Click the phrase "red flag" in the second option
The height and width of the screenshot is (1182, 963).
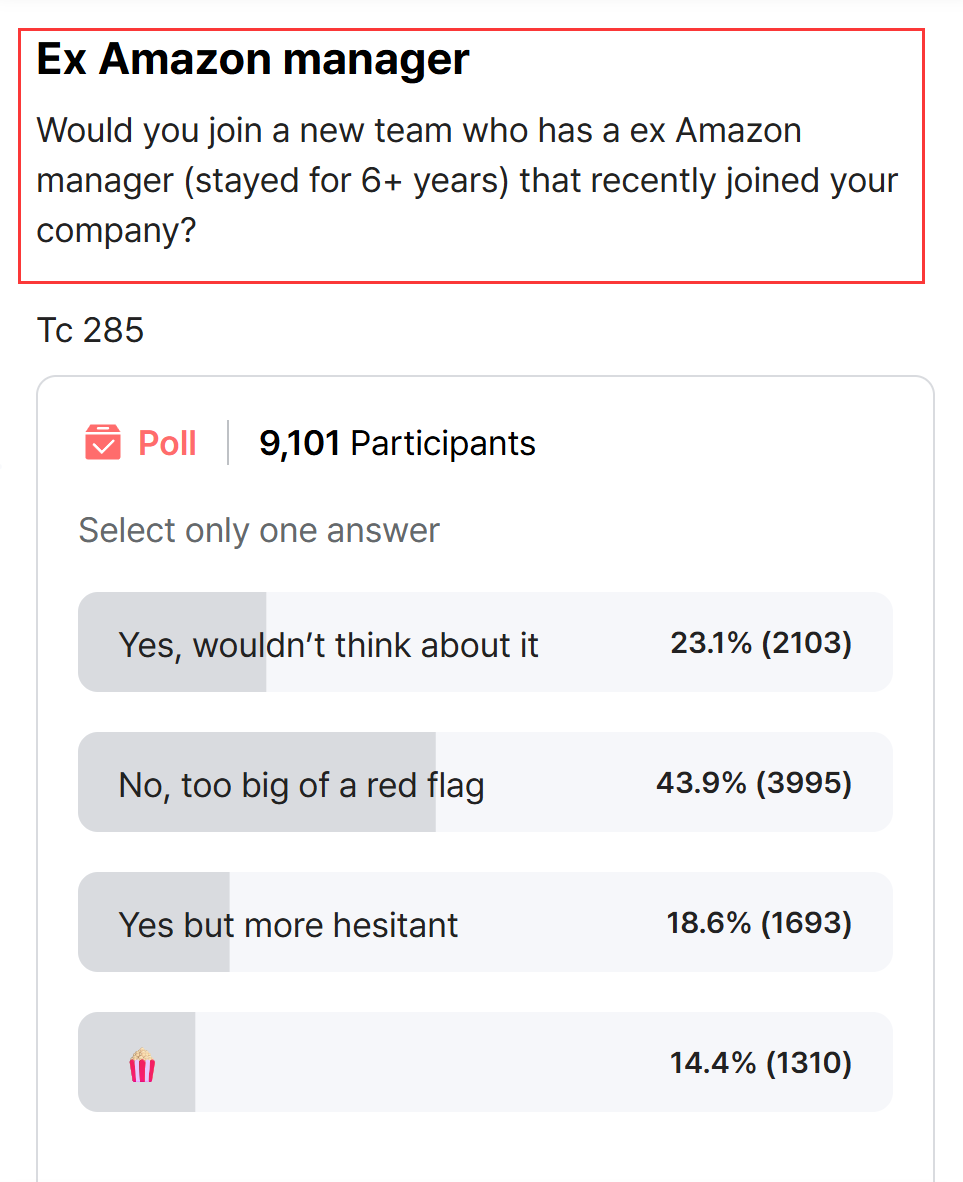pyautogui.click(x=425, y=785)
